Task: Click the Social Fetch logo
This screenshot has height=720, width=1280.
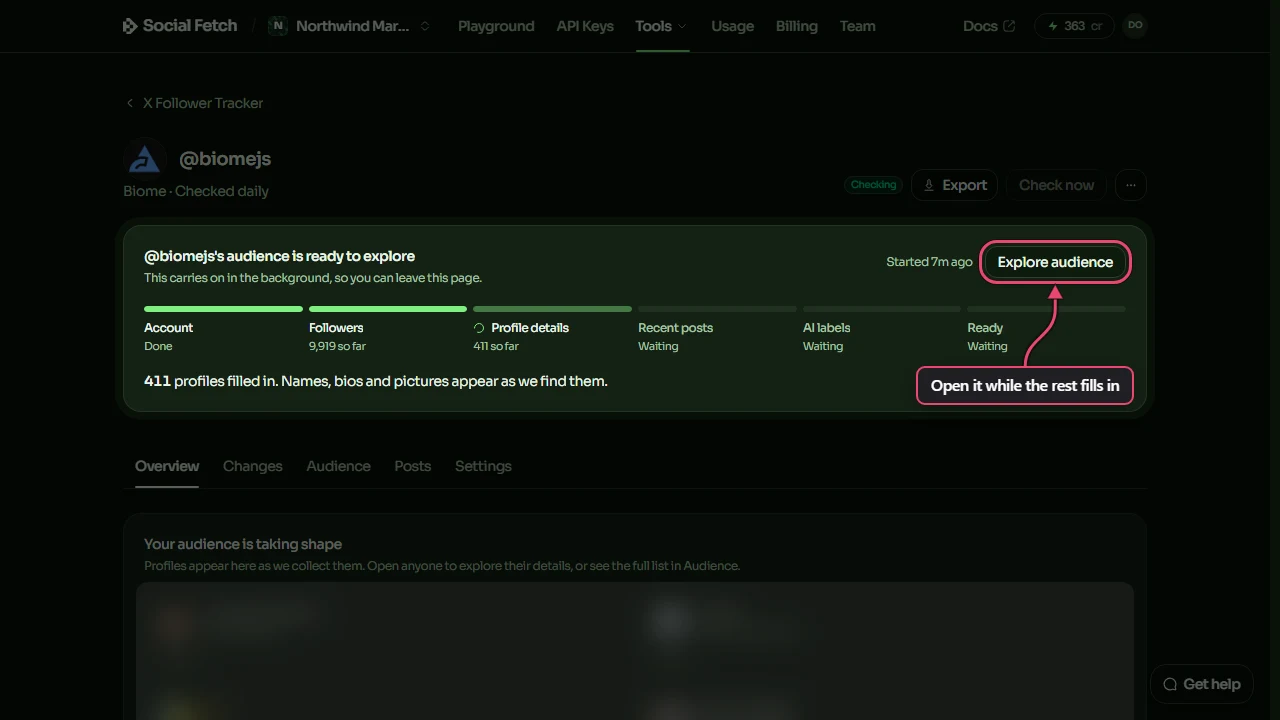Action: (180, 26)
